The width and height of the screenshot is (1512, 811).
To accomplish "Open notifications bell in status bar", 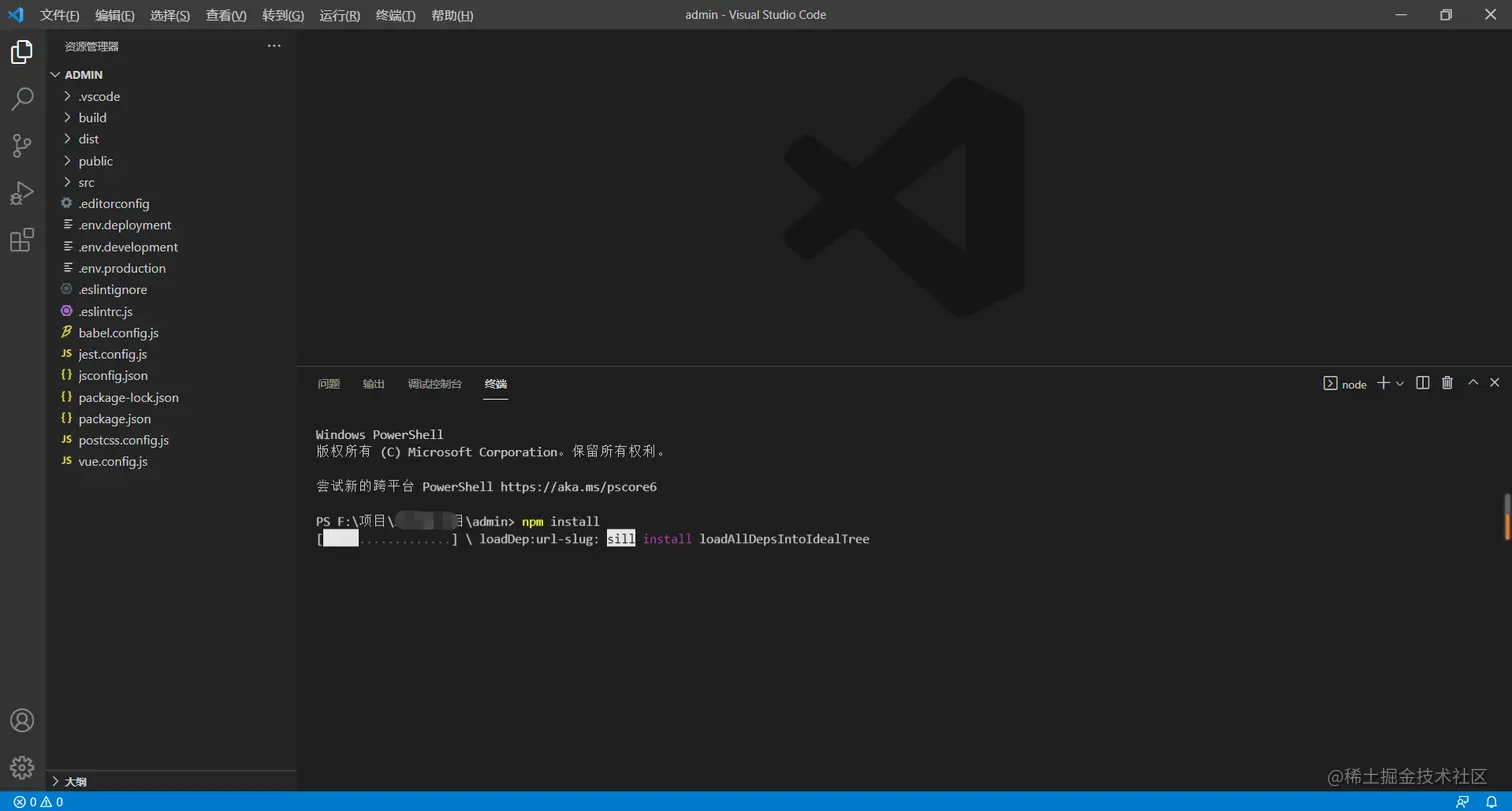I will (x=1490, y=802).
